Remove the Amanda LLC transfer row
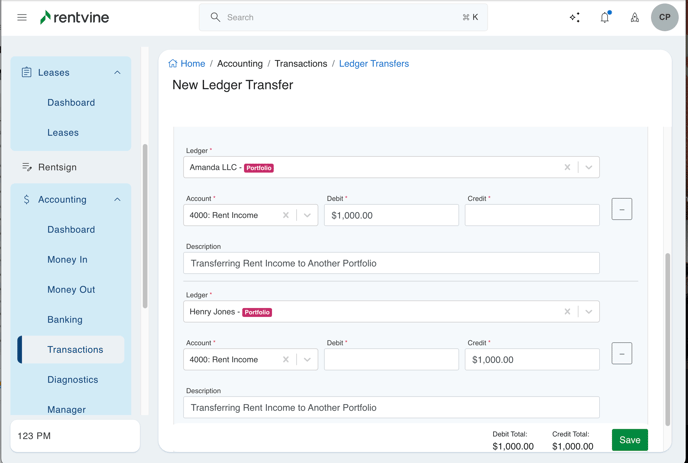Image resolution: width=688 pixels, height=463 pixels. tap(622, 209)
